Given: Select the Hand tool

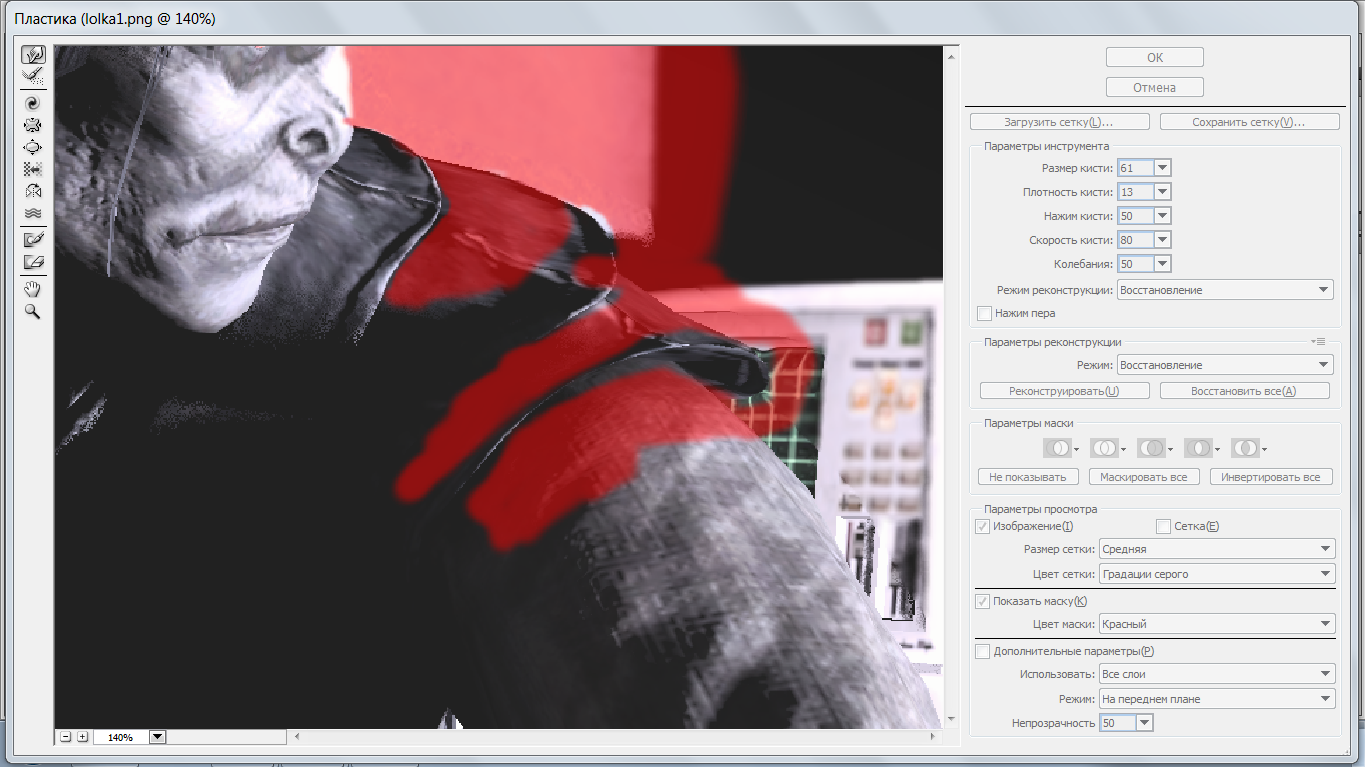Looking at the screenshot, I should (x=32, y=290).
